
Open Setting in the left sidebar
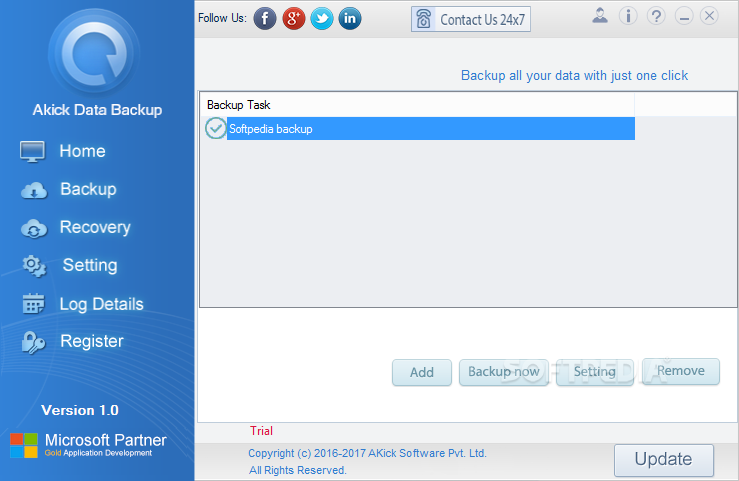point(90,265)
